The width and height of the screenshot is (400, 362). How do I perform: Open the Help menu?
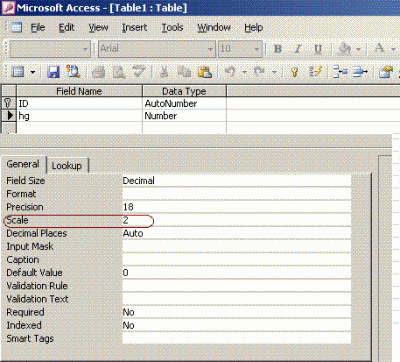pyautogui.click(x=254, y=27)
